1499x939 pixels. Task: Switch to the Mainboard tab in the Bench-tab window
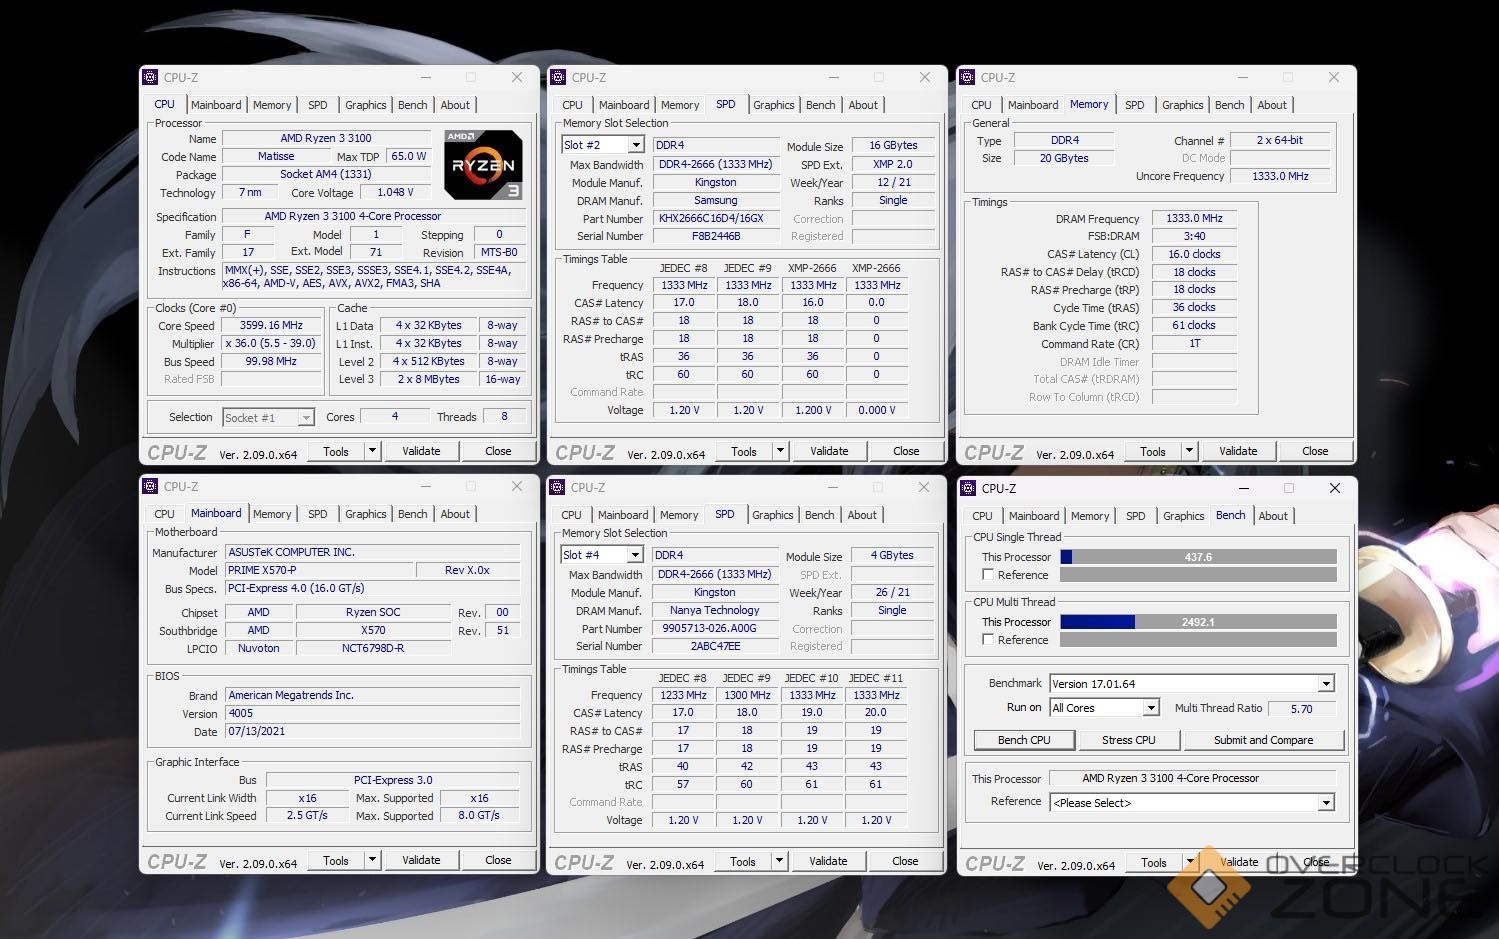coord(1034,516)
